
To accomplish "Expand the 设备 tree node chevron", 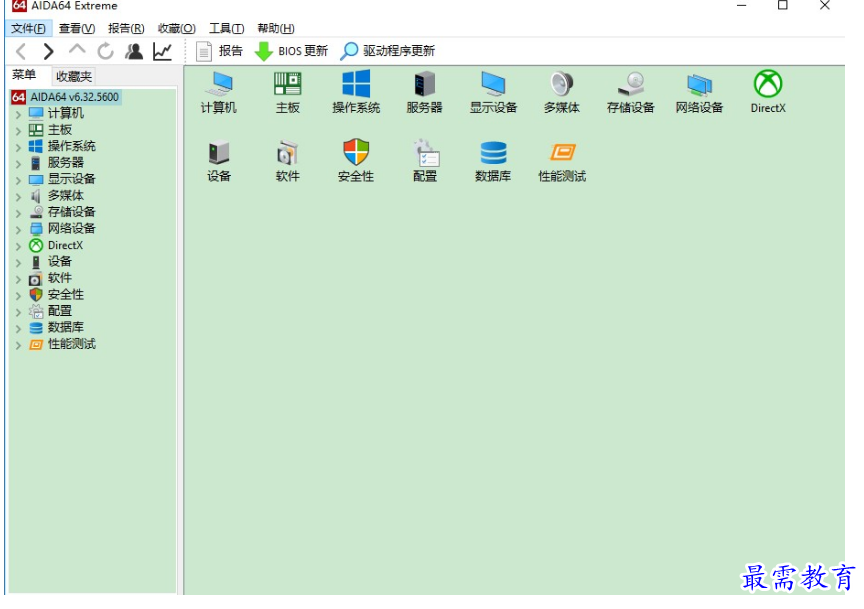I will 18,263.
